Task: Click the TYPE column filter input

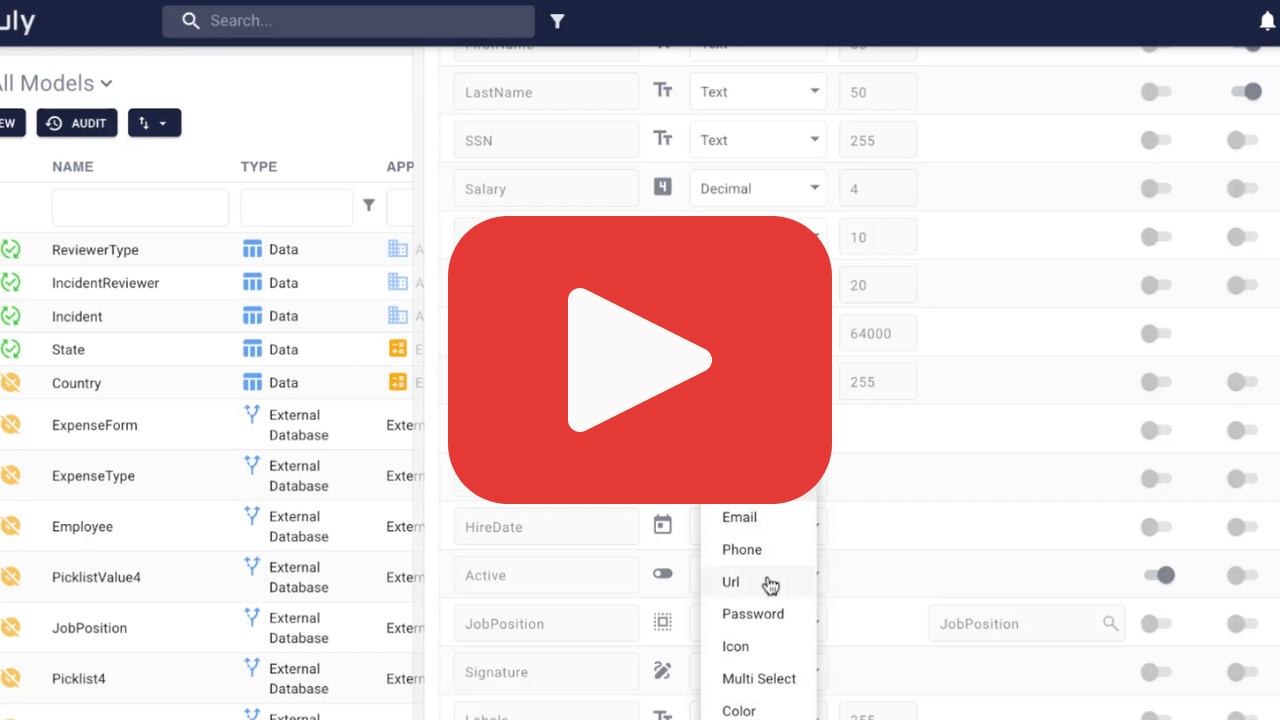Action: coord(297,207)
